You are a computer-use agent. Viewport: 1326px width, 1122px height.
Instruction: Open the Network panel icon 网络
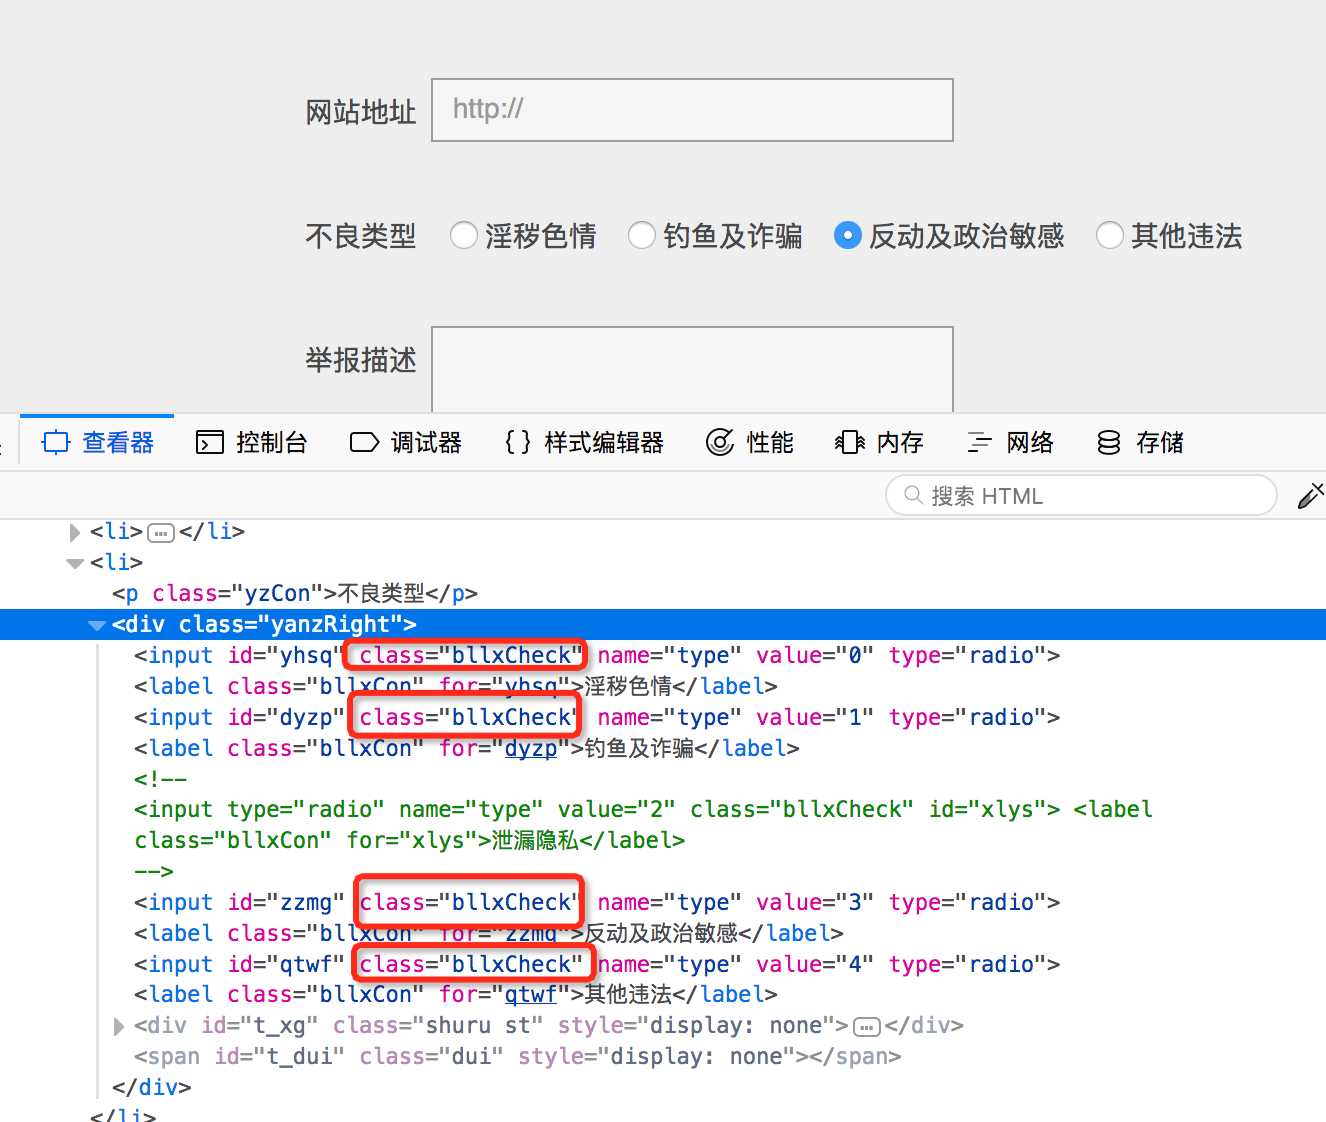click(x=980, y=442)
